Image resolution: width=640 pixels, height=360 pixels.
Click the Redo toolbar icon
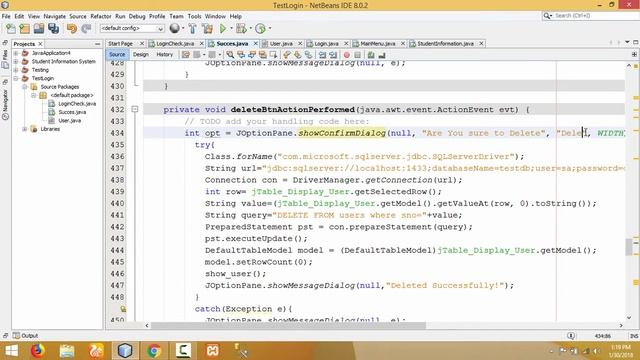pyautogui.click(x=86, y=29)
